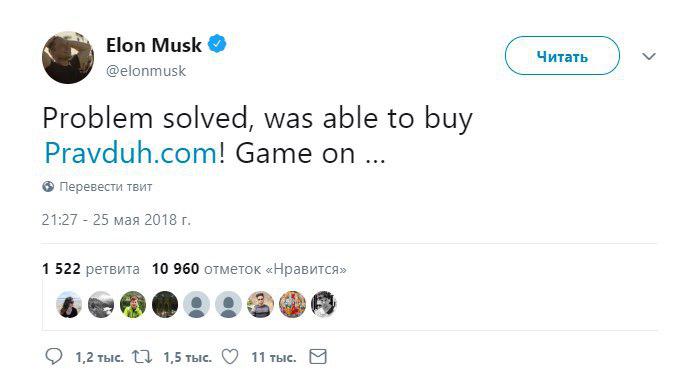Open Elon Musk's profile avatar

(x=68, y=57)
